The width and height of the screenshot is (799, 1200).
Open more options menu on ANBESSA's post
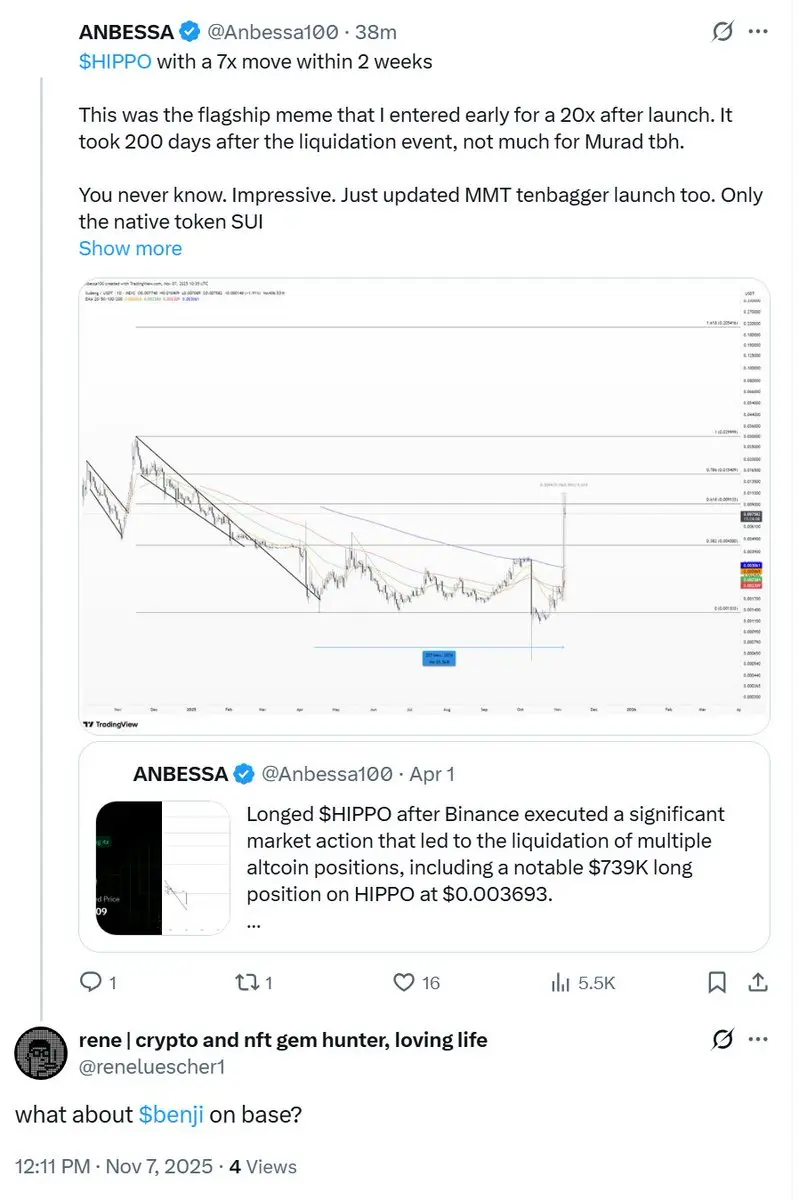coord(759,32)
